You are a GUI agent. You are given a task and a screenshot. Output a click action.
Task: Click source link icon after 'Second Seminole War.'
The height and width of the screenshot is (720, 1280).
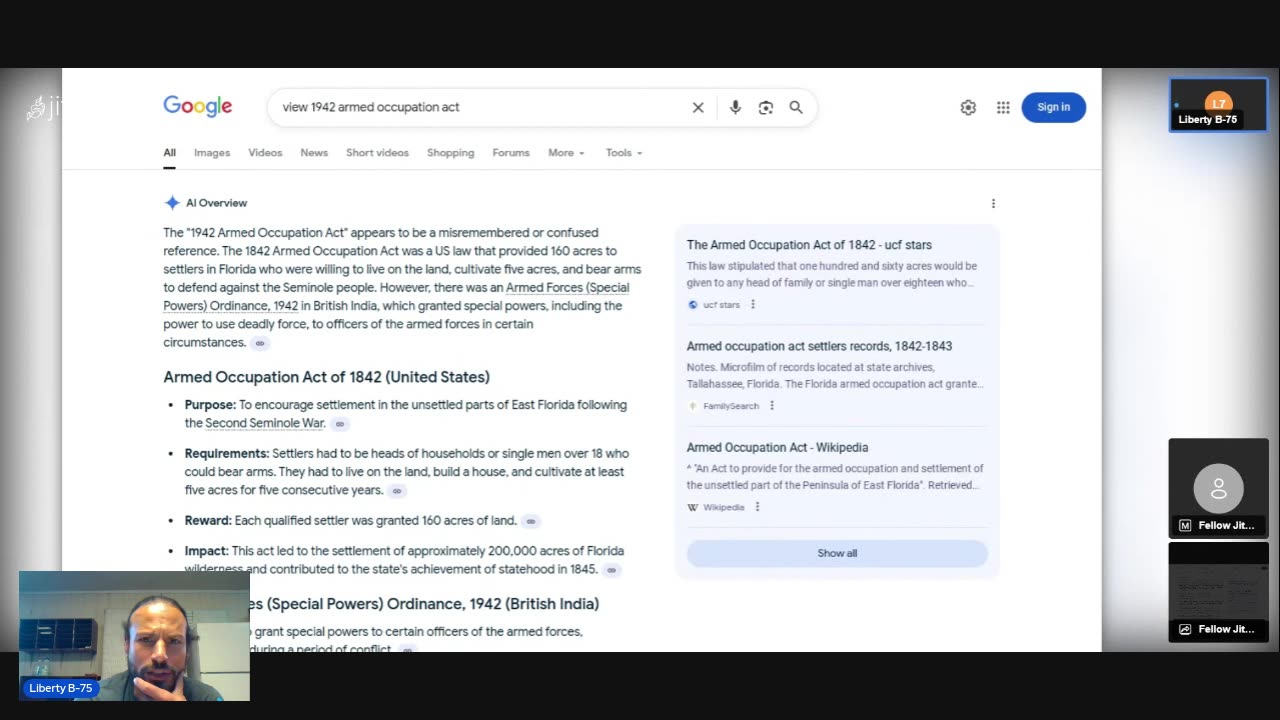click(x=340, y=424)
